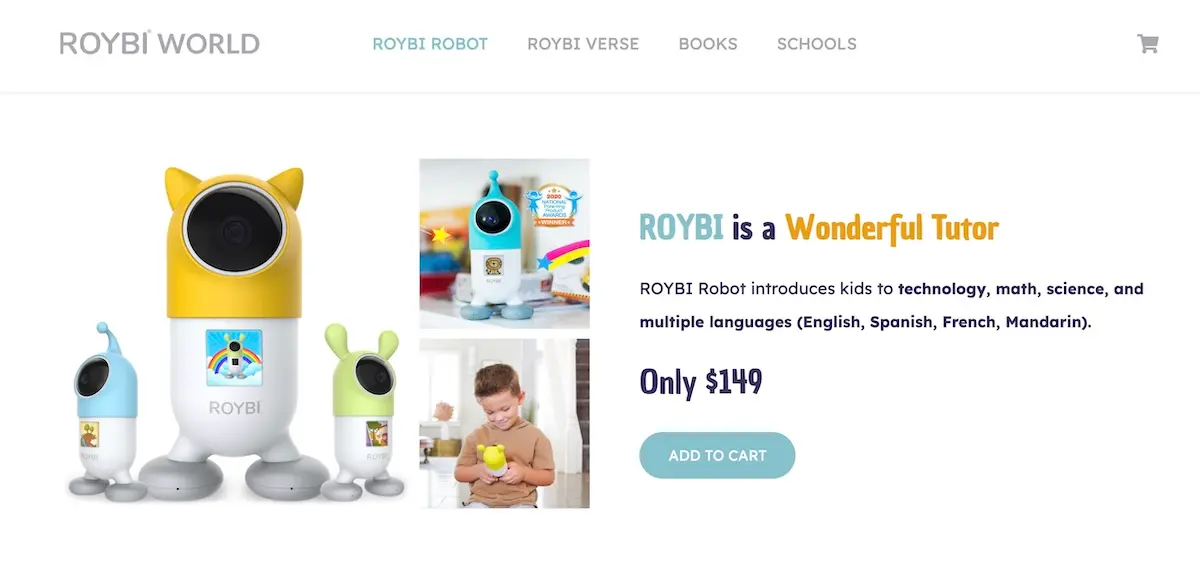Image resolution: width=1200 pixels, height=577 pixels.
Task: Click the rainbow screen on yellow robot
Action: click(x=234, y=358)
